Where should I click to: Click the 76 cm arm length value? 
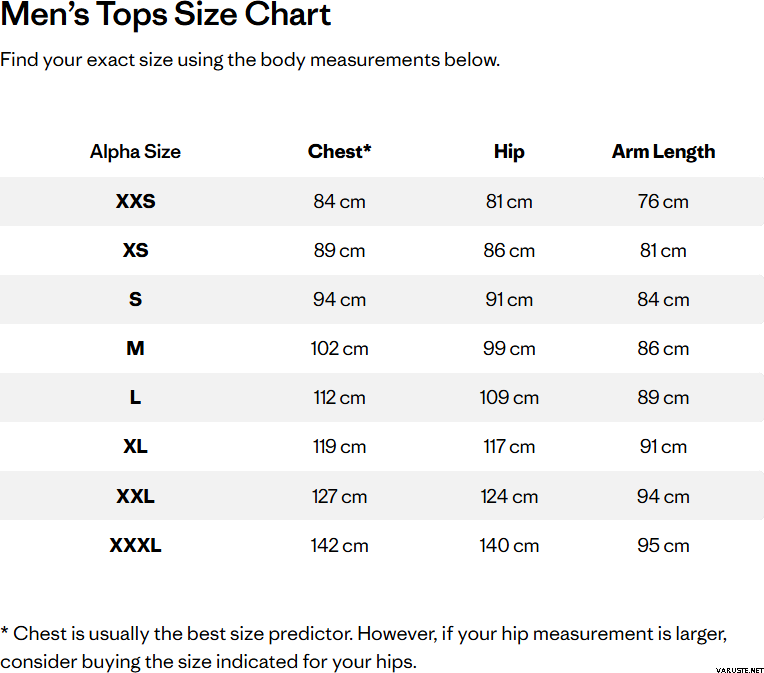[x=663, y=201]
